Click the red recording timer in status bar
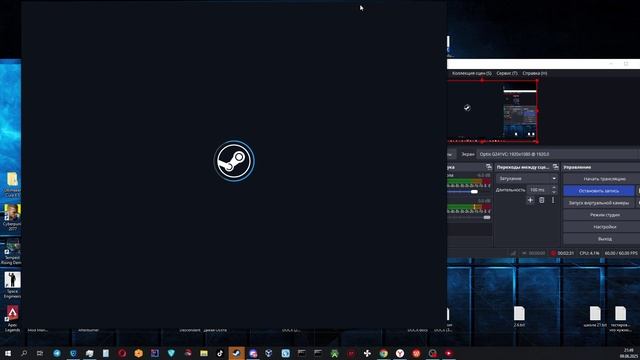This screenshot has height=360, width=640. click(562, 253)
